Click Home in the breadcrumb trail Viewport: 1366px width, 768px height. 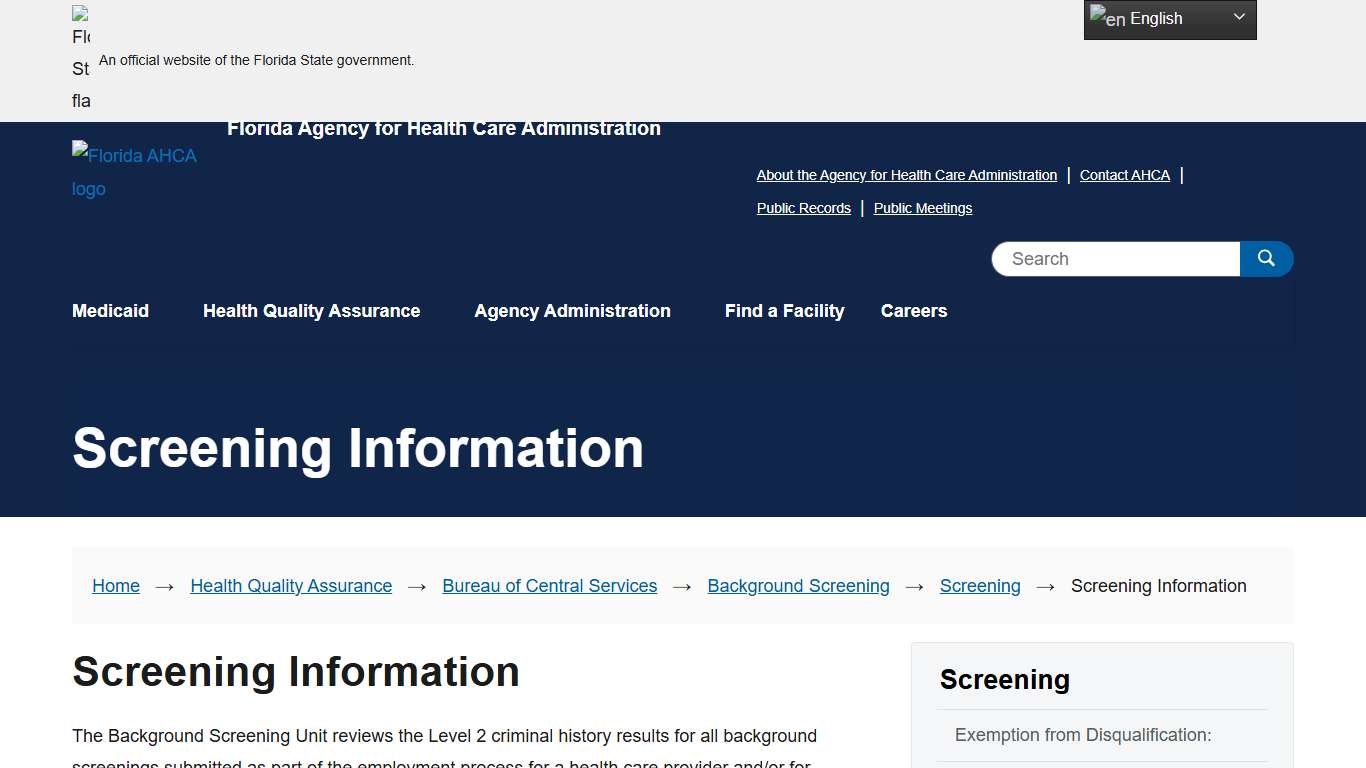click(115, 585)
